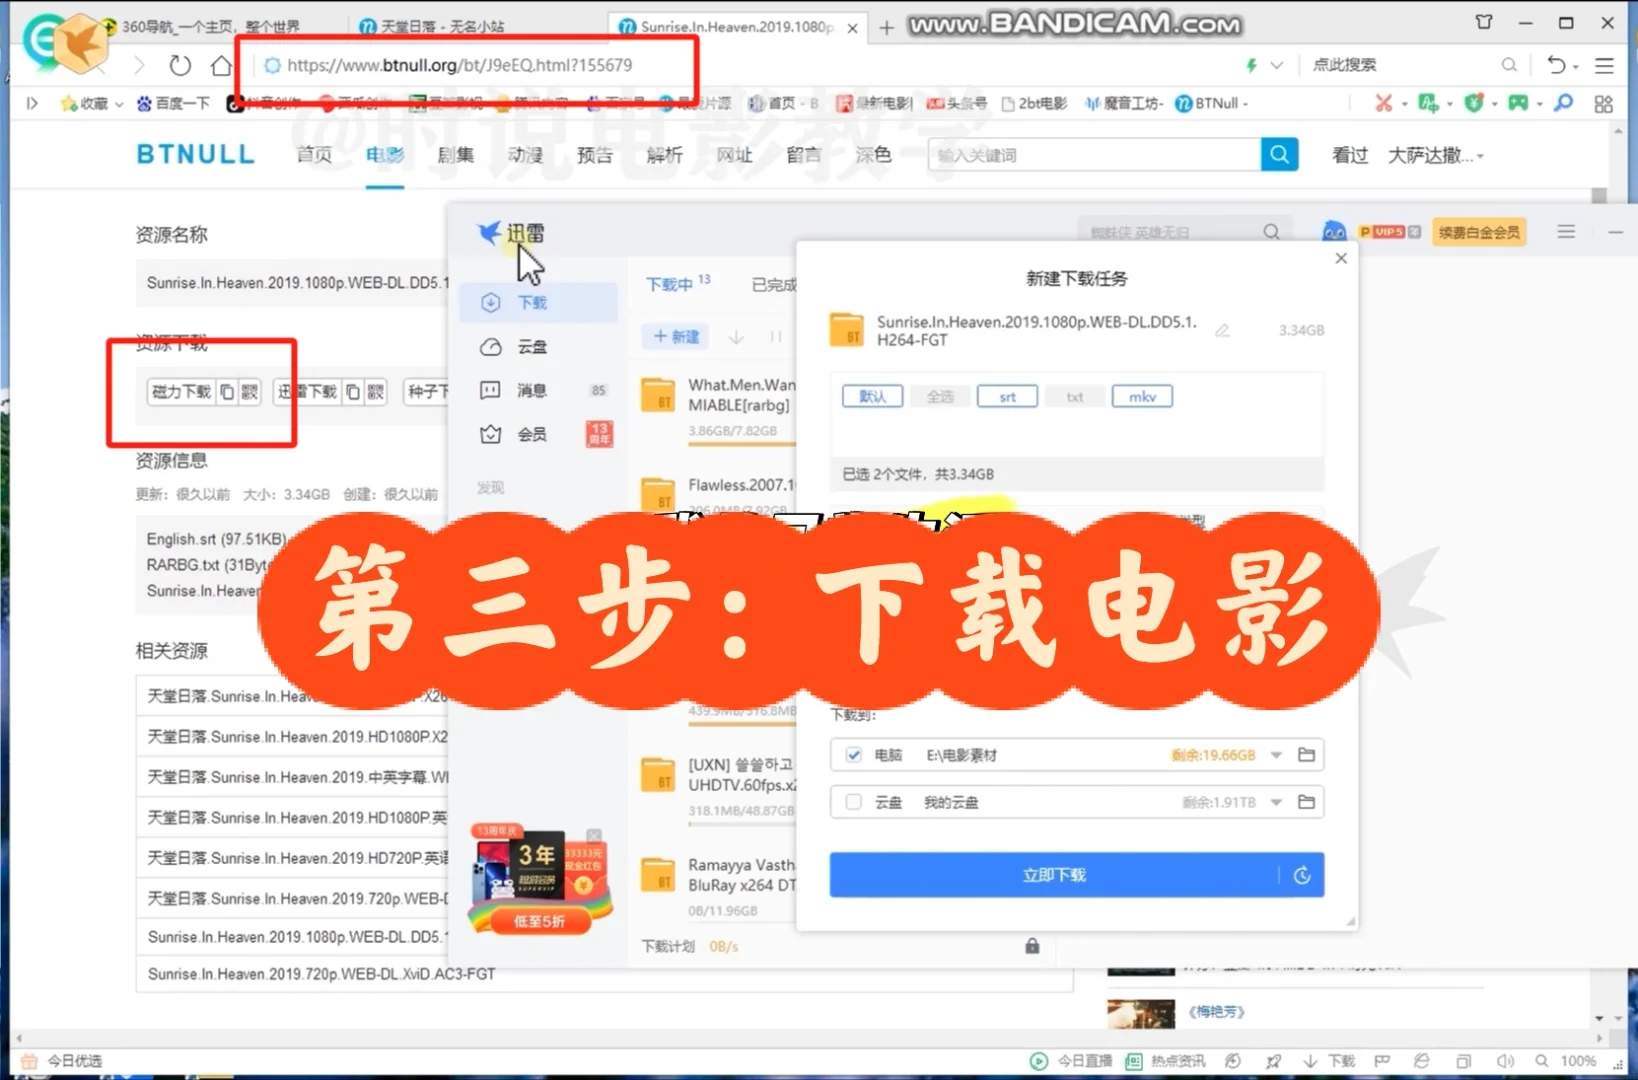Viewport: 1638px width, 1080px height.
Task: Click the pencil edit icon beside Sunrise.In.Heaven filename
Action: (x=1222, y=331)
